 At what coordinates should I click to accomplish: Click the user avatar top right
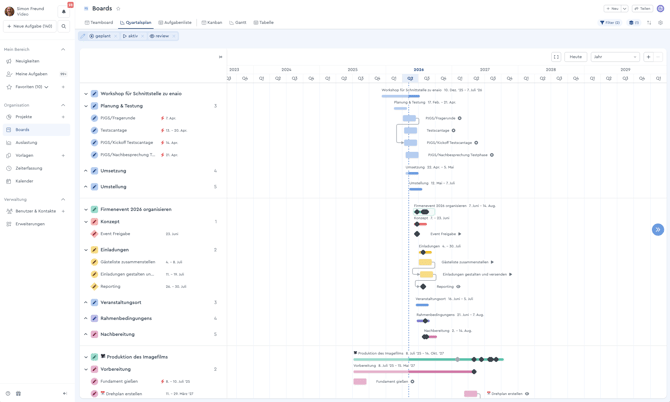660,9
